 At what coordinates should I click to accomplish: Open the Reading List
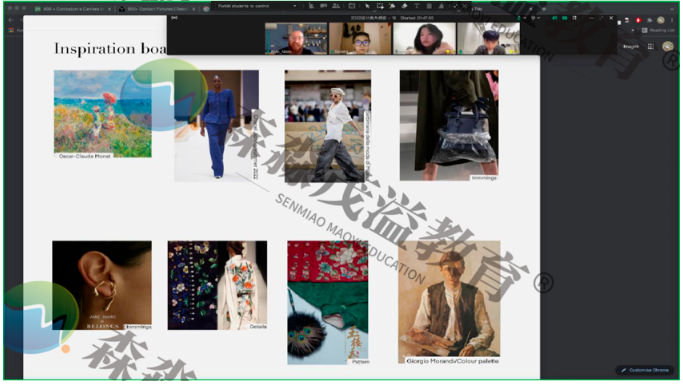point(659,30)
